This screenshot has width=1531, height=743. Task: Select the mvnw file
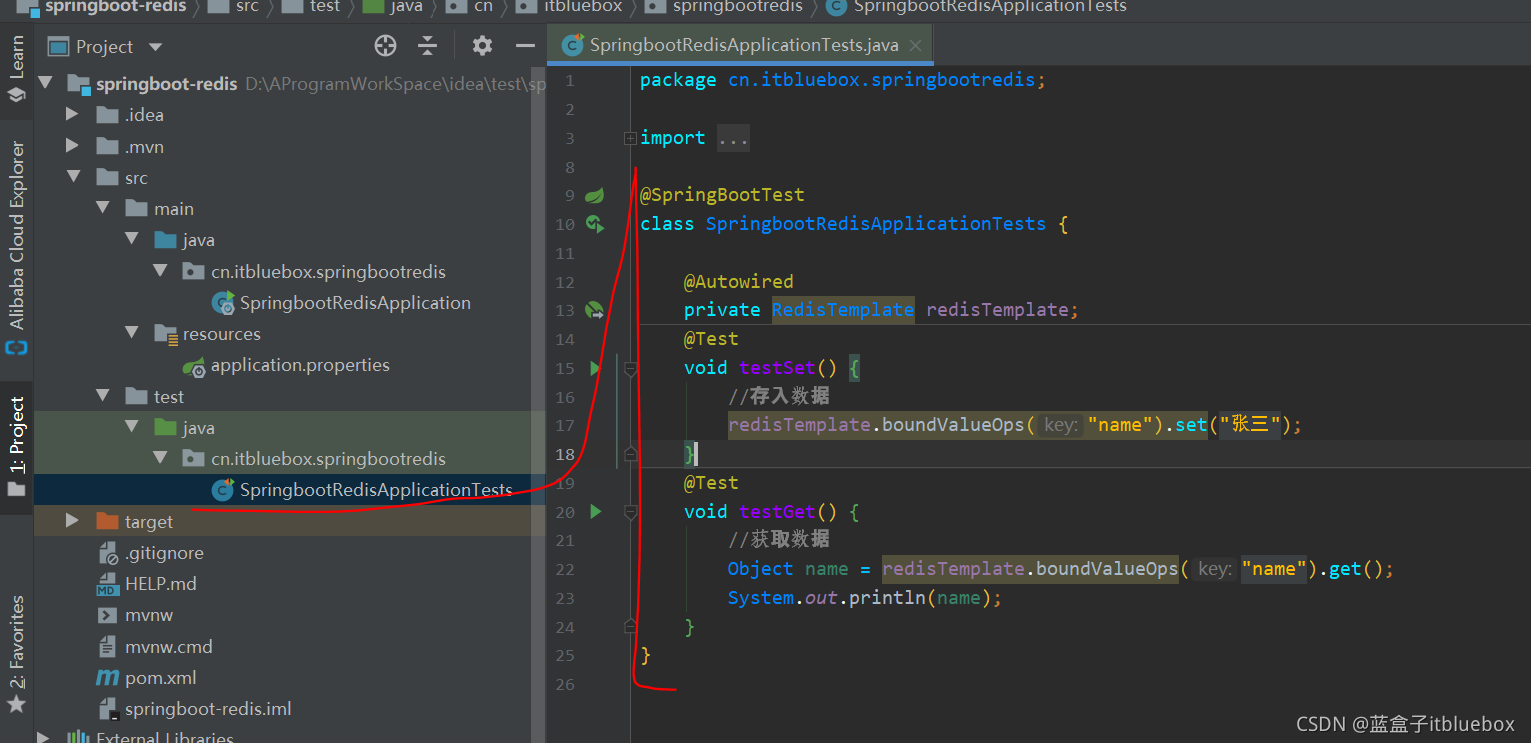click(x=149, y=615)
